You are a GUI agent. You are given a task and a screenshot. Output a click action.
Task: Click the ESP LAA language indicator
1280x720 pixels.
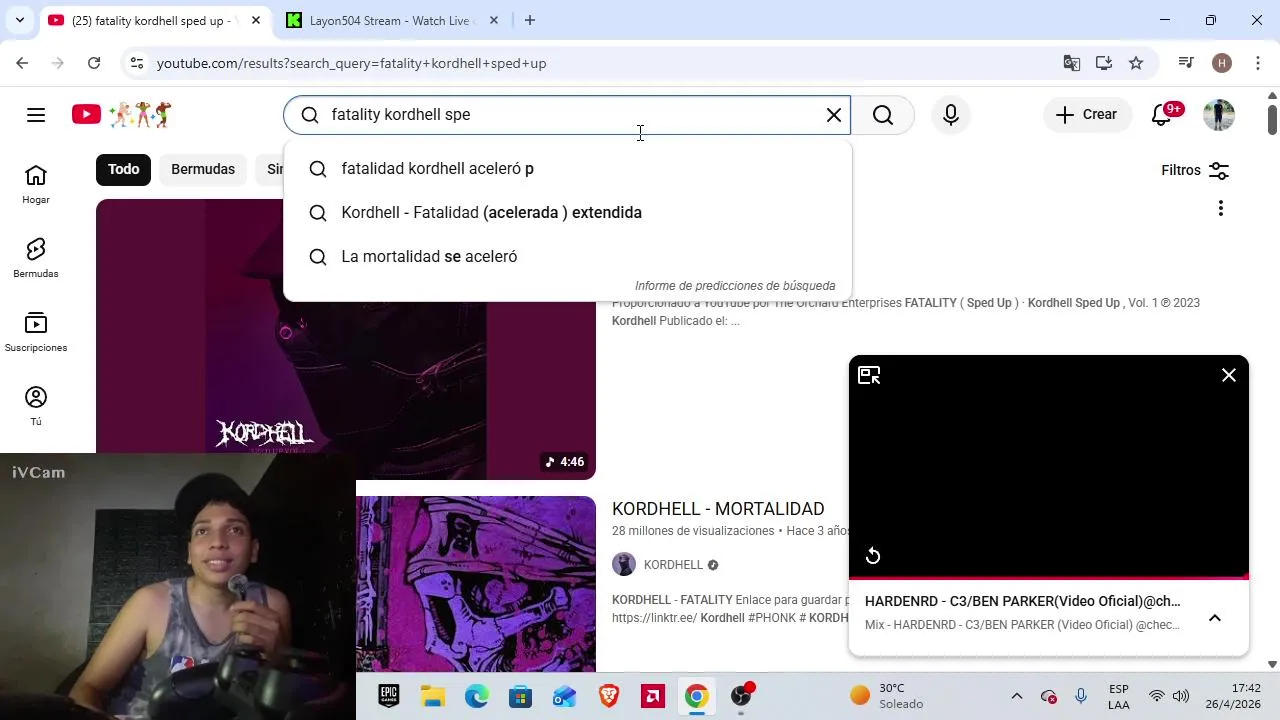coord(1119,696)
